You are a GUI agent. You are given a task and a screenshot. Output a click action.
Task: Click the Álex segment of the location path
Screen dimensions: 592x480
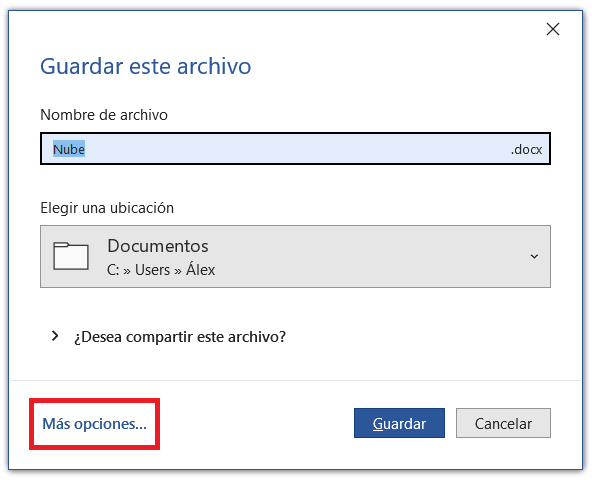click(200, 269)
